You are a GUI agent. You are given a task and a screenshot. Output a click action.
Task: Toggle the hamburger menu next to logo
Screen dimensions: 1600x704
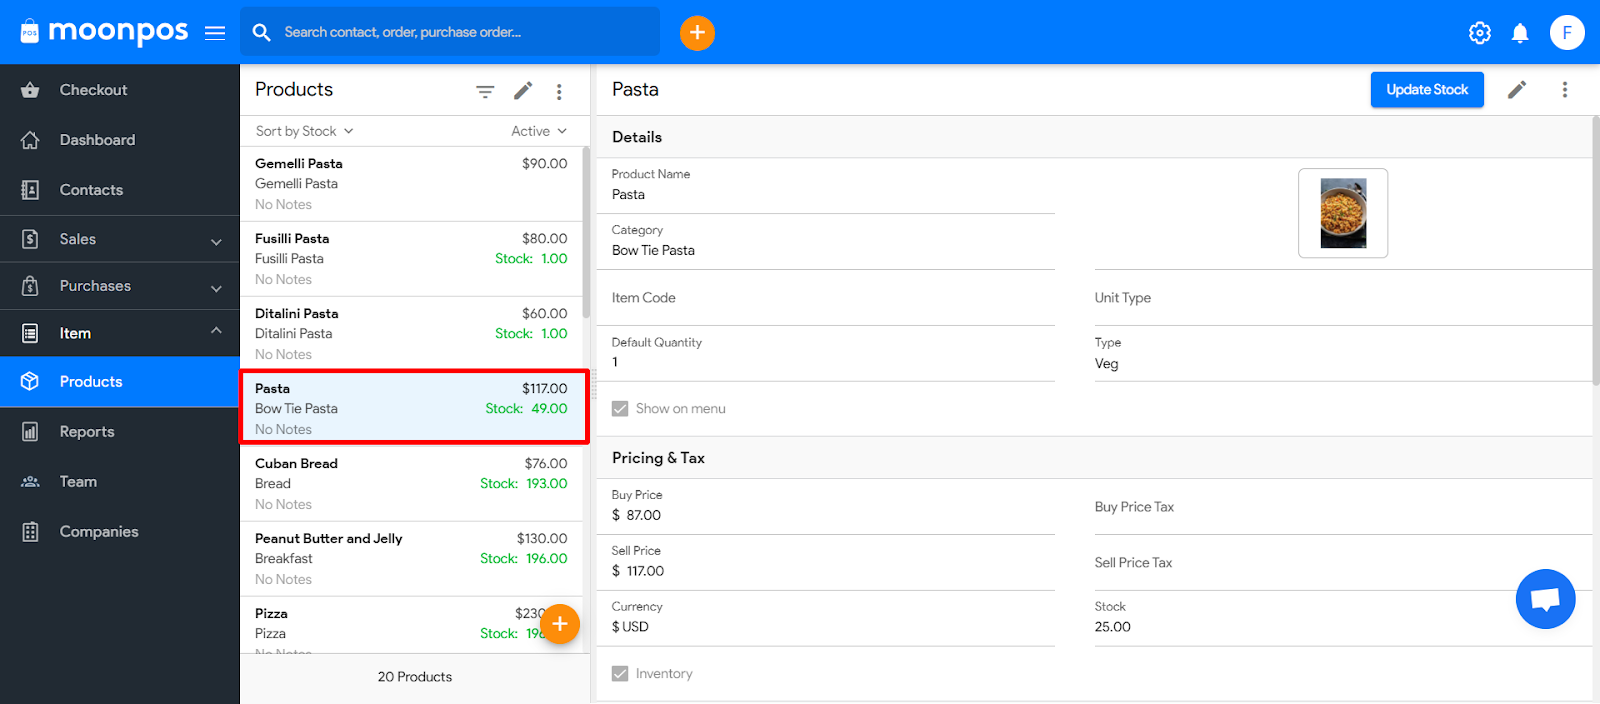tap(215, 33)
